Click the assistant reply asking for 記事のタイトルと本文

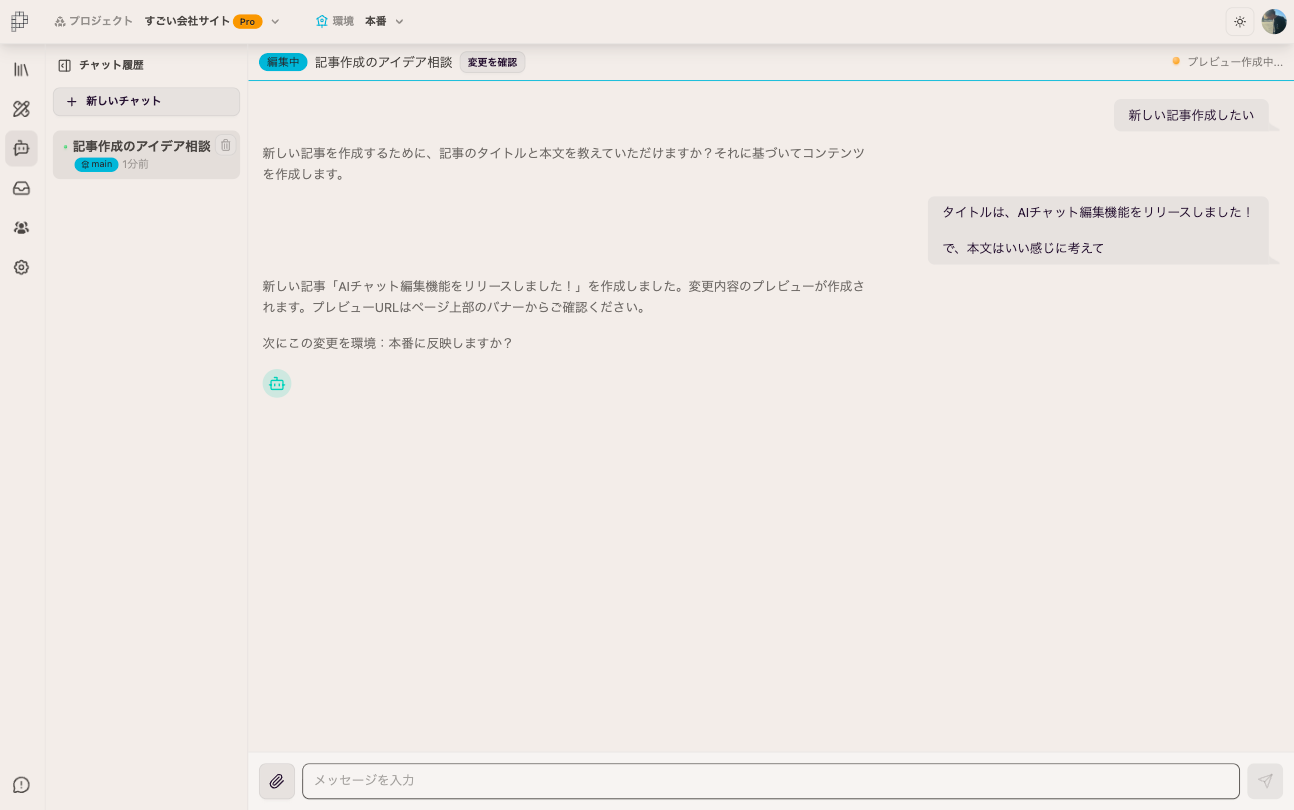pos(564,163)
